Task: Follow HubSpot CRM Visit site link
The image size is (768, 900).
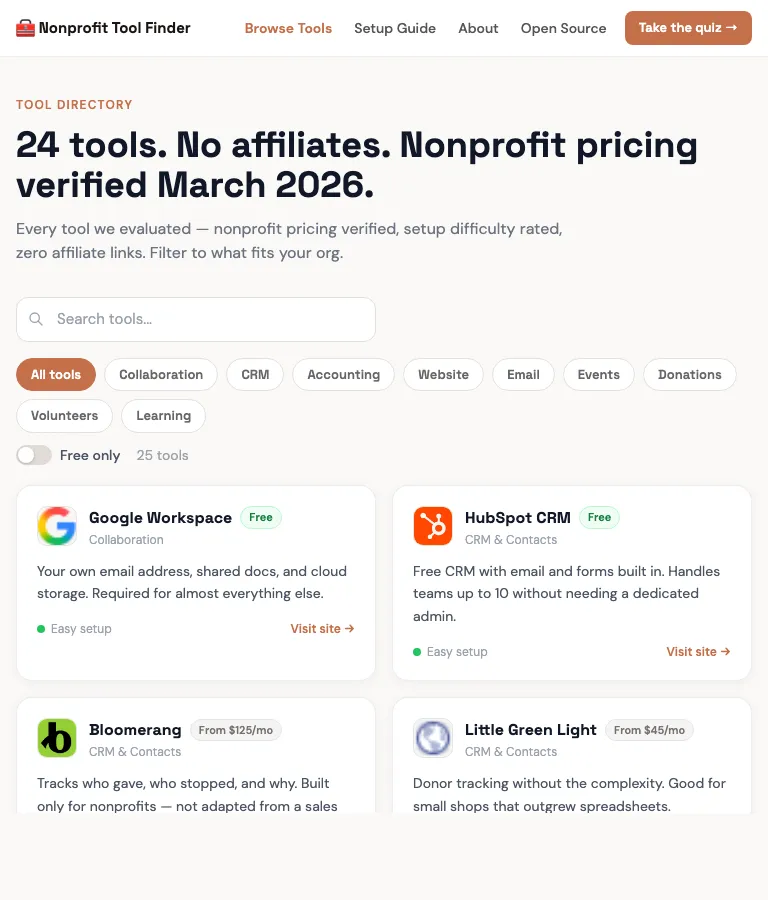Action: pos(698,651)
